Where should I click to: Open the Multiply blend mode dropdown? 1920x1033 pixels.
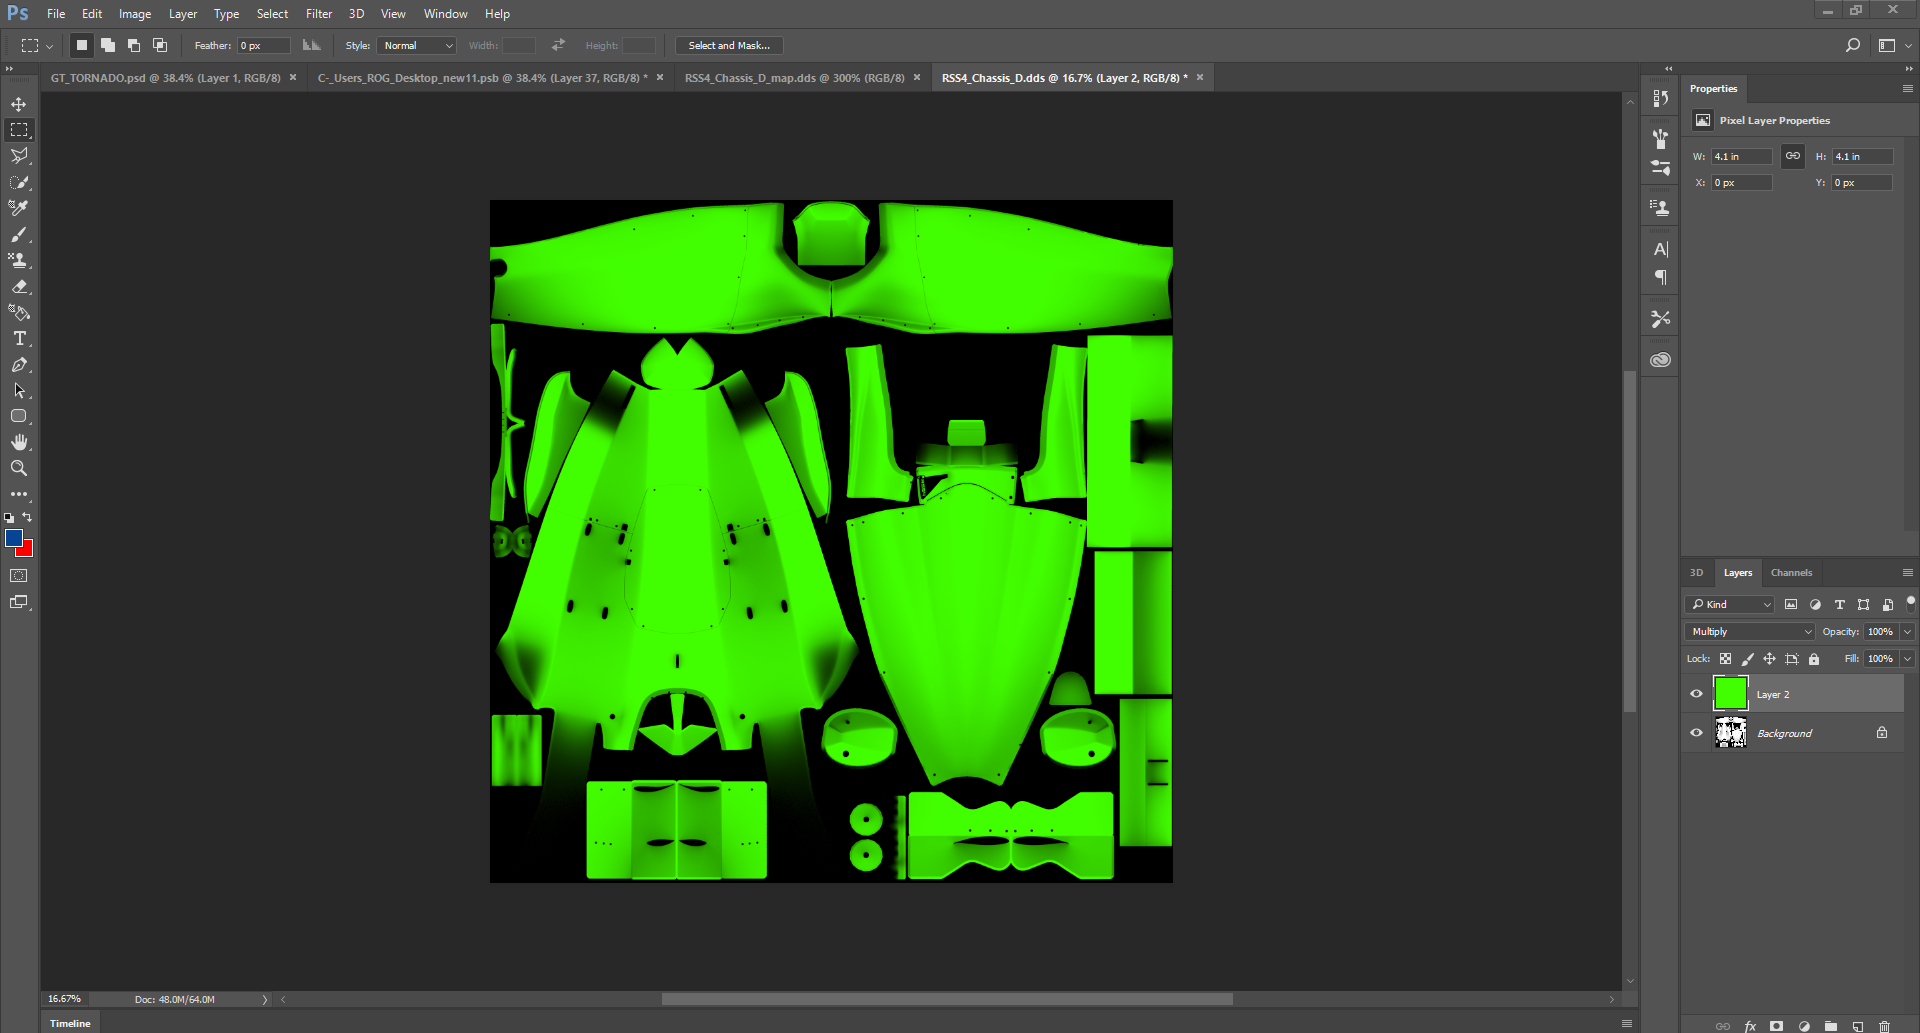[x=1750, y=632]
